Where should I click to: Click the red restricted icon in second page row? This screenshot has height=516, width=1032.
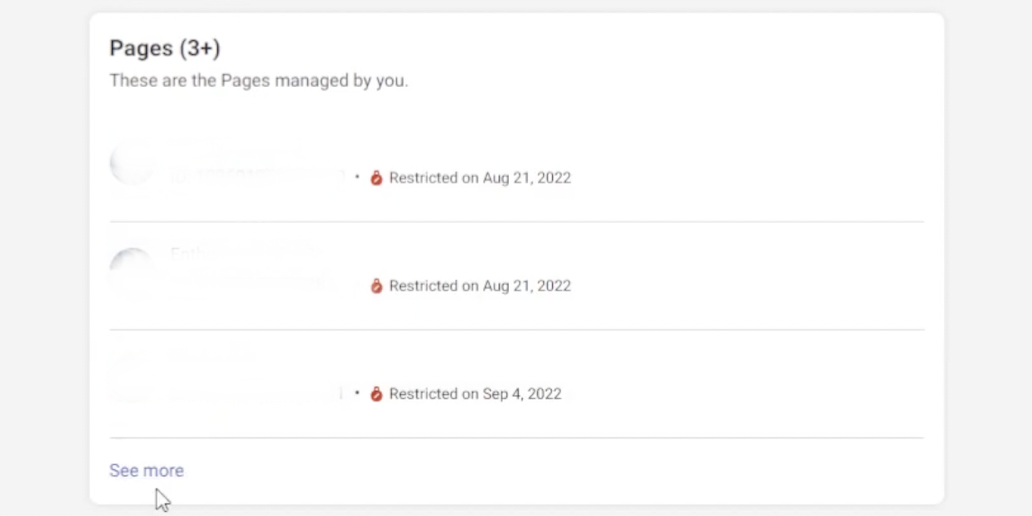[x=376, y=286]
